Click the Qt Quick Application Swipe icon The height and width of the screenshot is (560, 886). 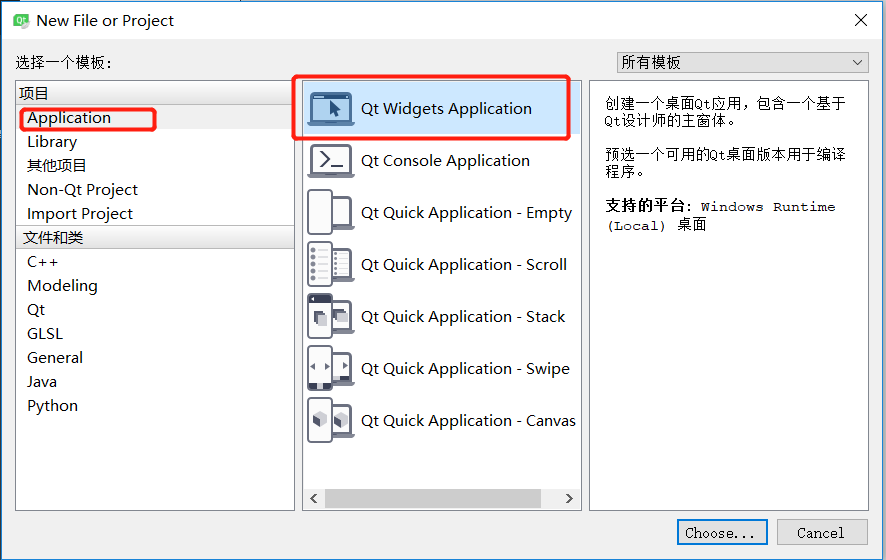coord(331,368)
